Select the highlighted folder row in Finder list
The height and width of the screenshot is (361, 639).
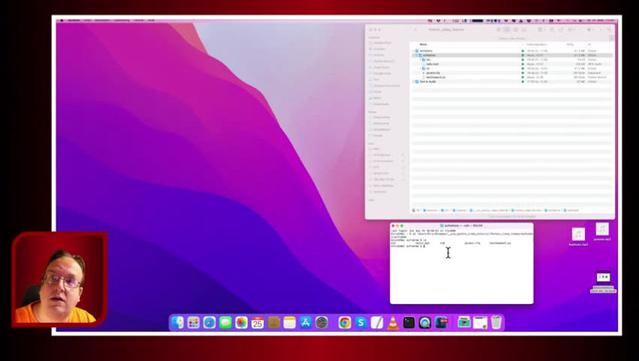pyautogui.click(x=513, y=55)
